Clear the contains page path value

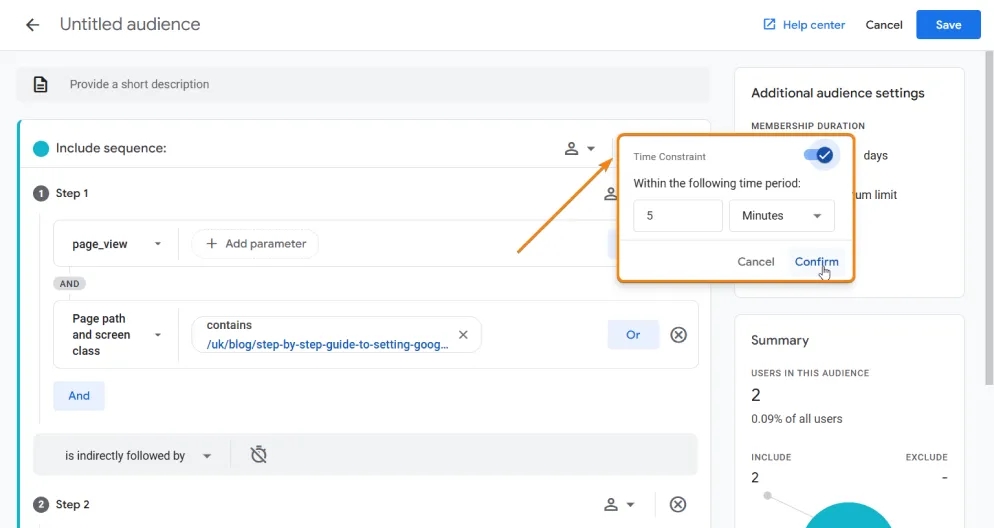(x=463, y=335)
